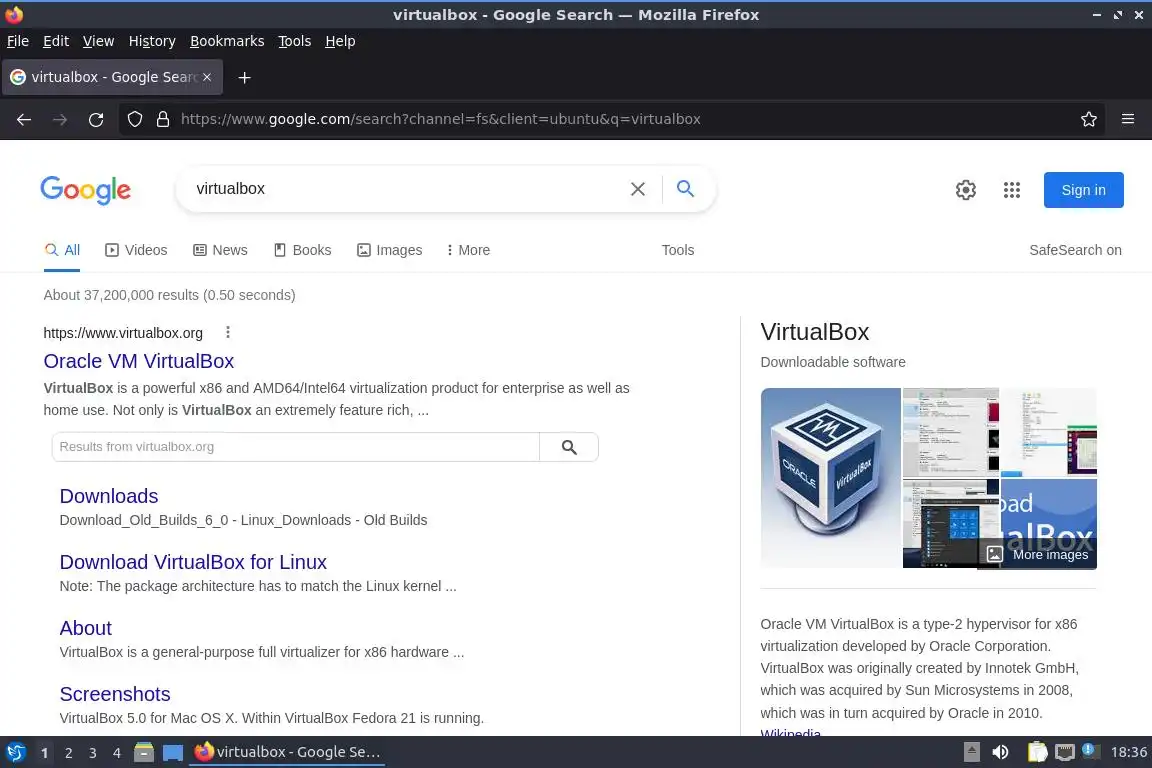
Task: Click the Results from virtualbox.org search field
Action: [295, 447]
